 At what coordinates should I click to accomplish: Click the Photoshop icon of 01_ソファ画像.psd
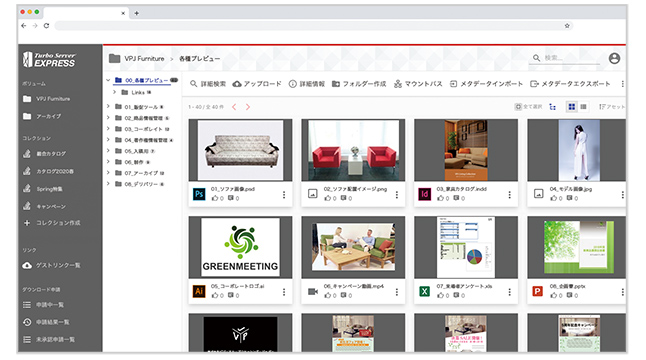point(199,194)
